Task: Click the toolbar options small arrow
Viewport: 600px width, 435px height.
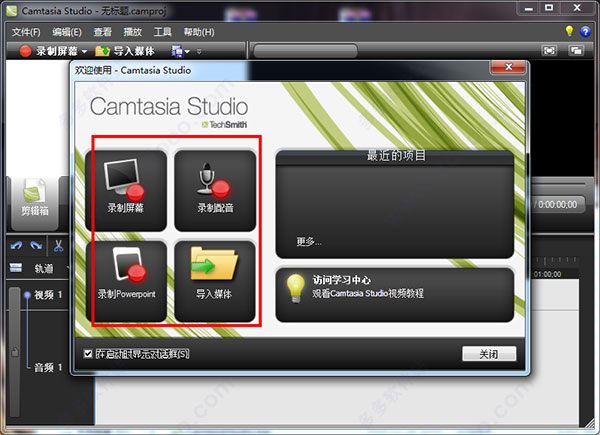Action: 199,51
